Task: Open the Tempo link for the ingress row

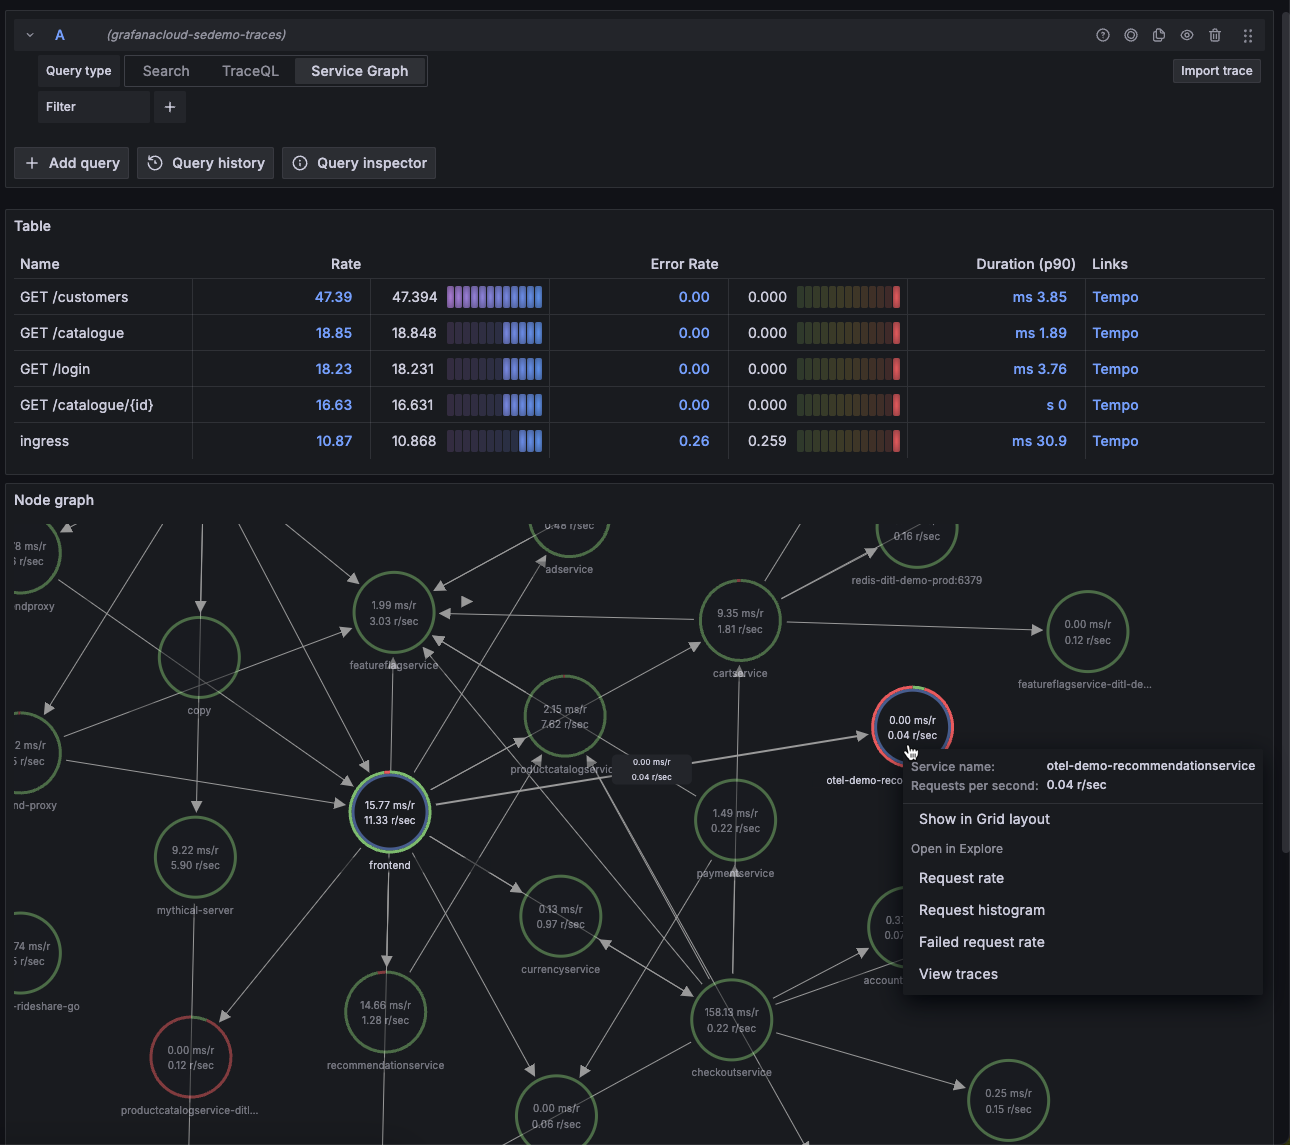Action: (x=1115, y=440)
